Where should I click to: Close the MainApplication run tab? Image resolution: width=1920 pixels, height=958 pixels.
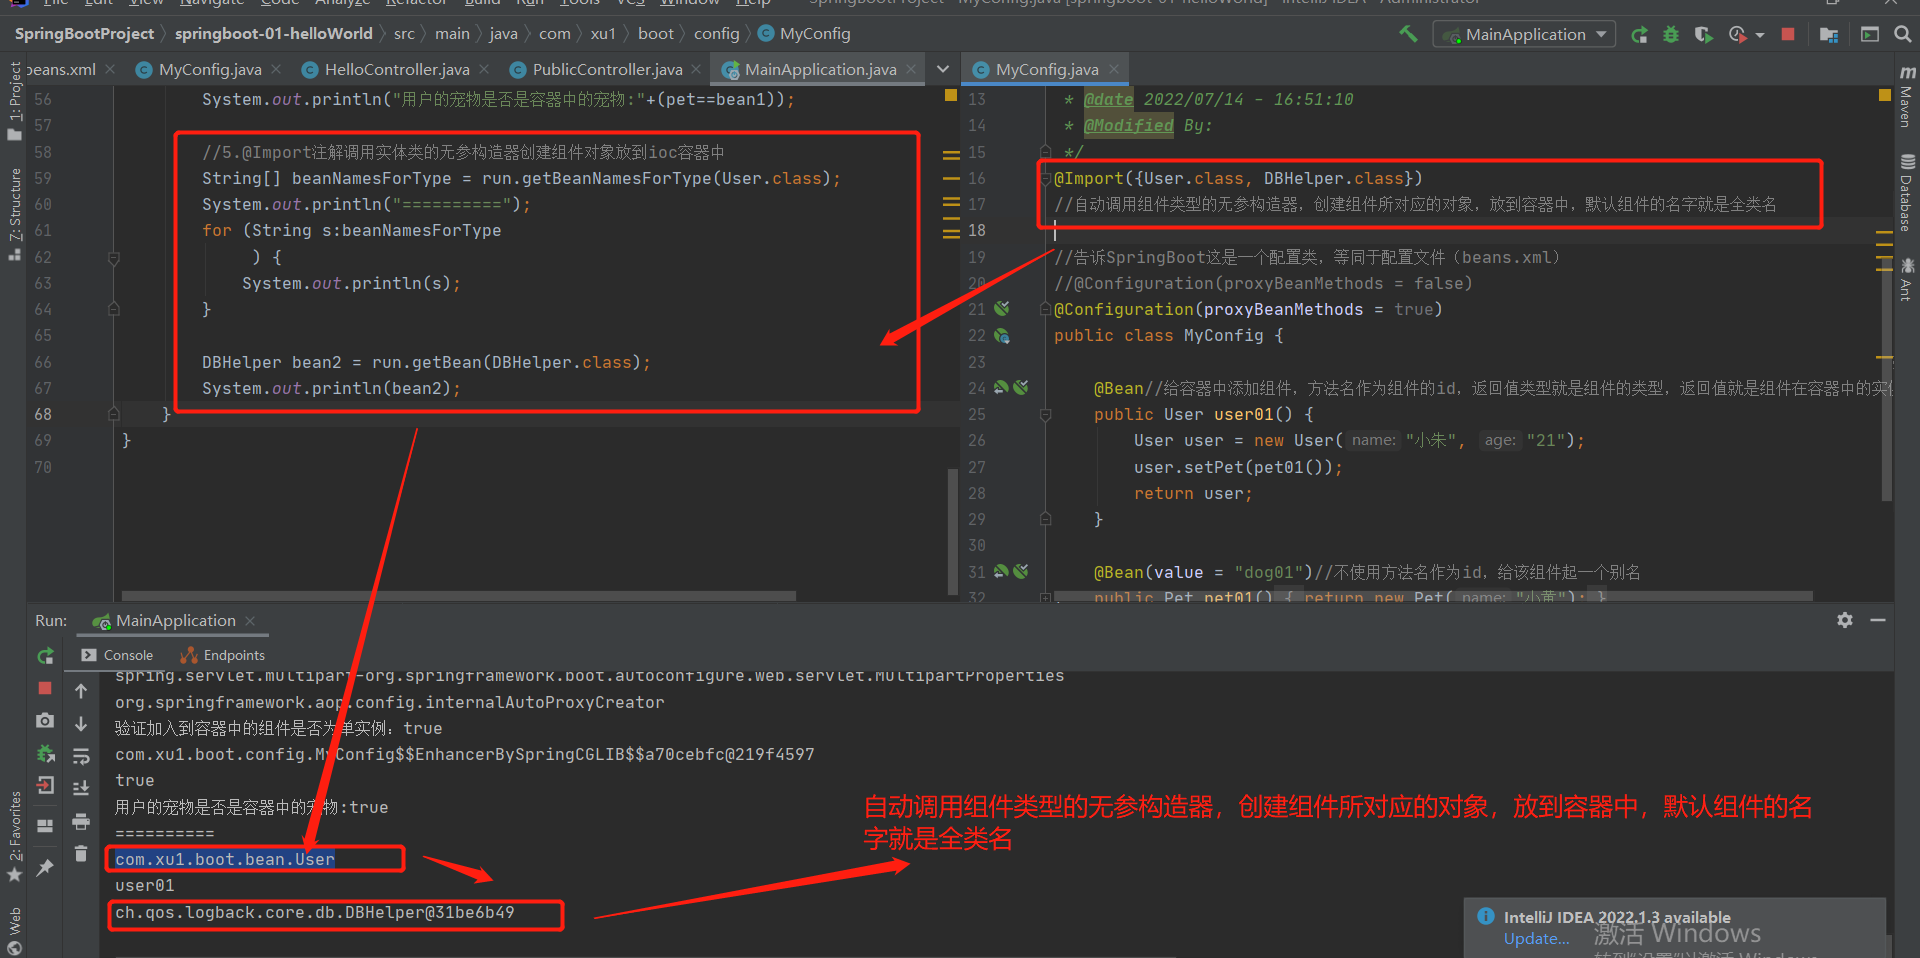tap(250, 621)
